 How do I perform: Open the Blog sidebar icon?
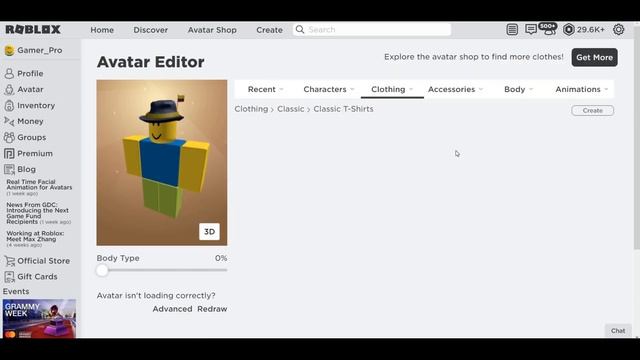click(x=9, y=169)
